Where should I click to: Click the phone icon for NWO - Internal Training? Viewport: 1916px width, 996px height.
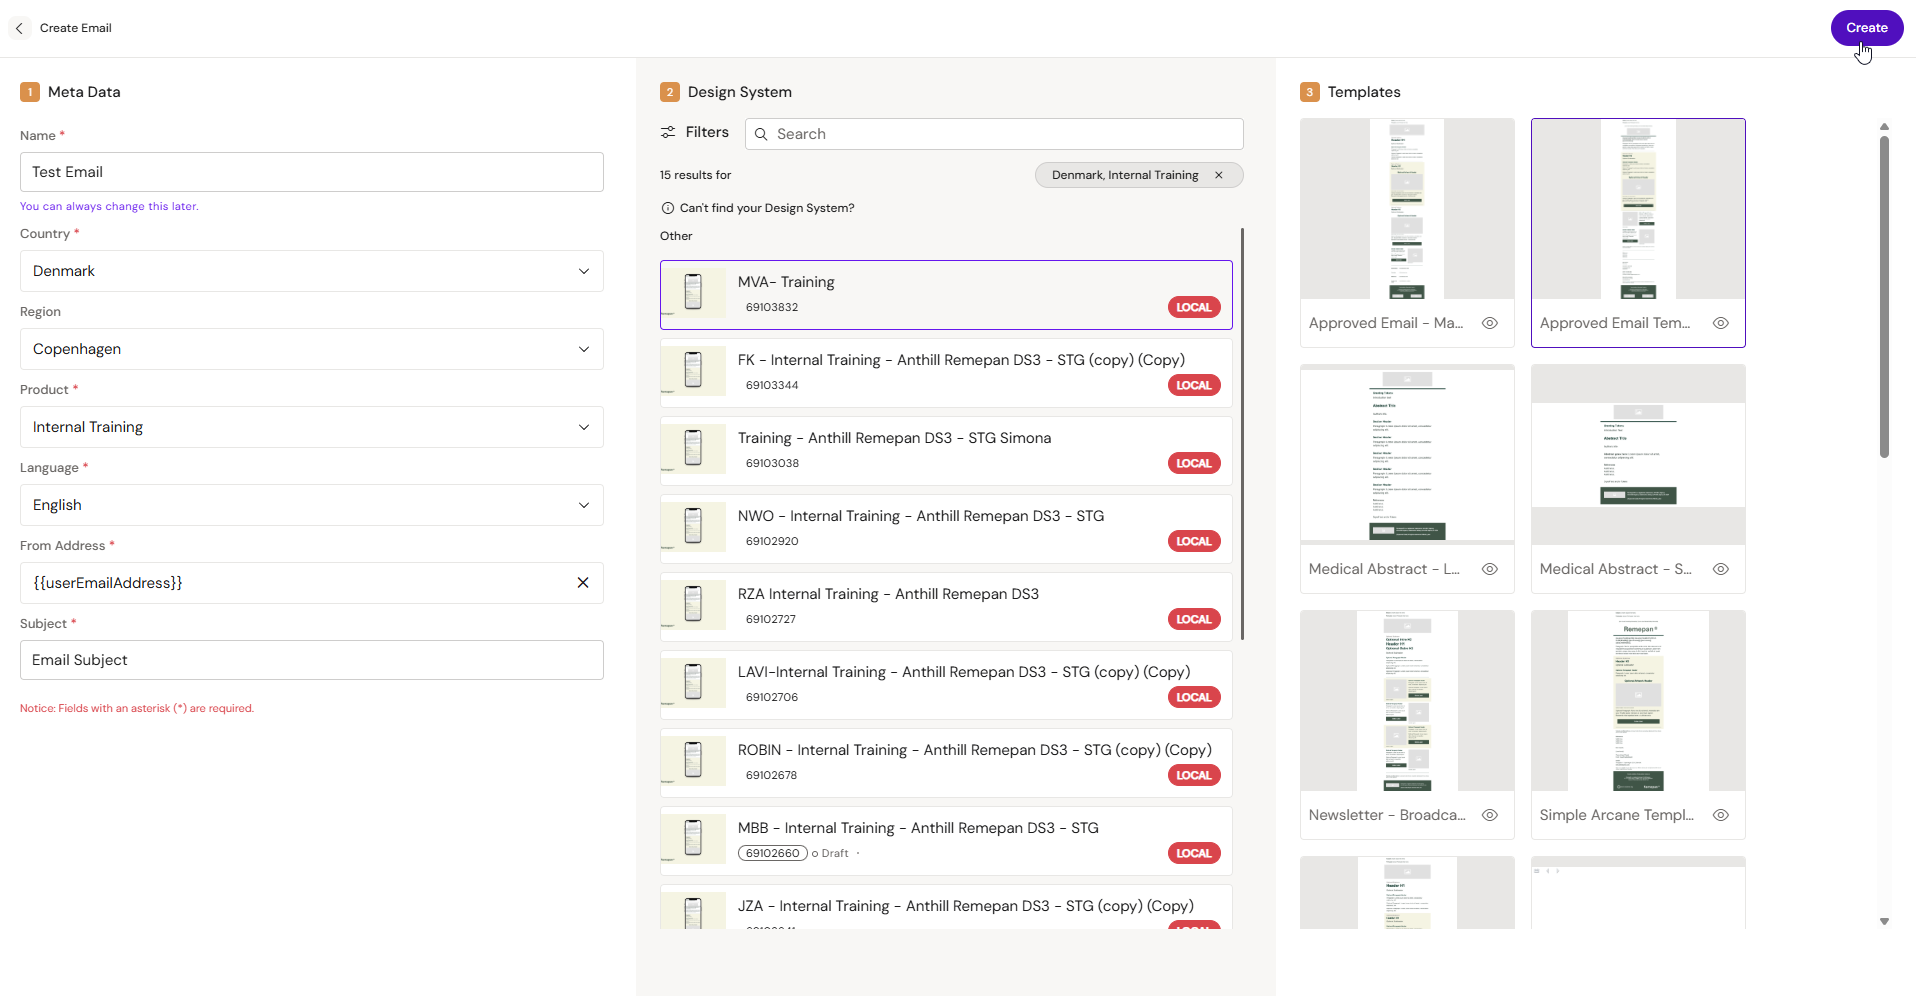tap(693, 526)
